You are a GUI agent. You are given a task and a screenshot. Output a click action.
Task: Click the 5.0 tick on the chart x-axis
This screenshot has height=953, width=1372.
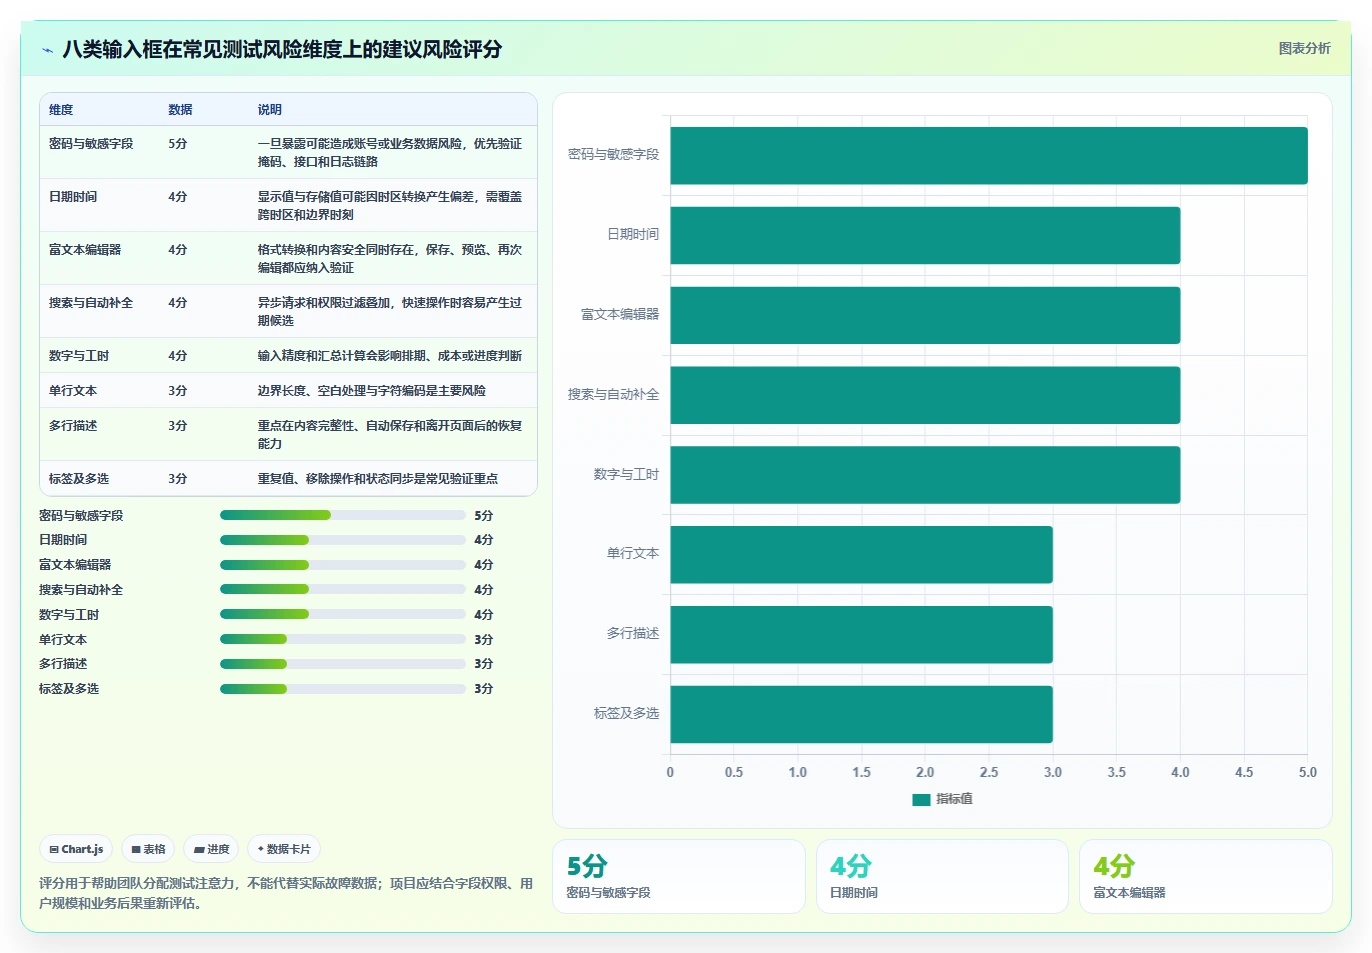coord(1308,773)
